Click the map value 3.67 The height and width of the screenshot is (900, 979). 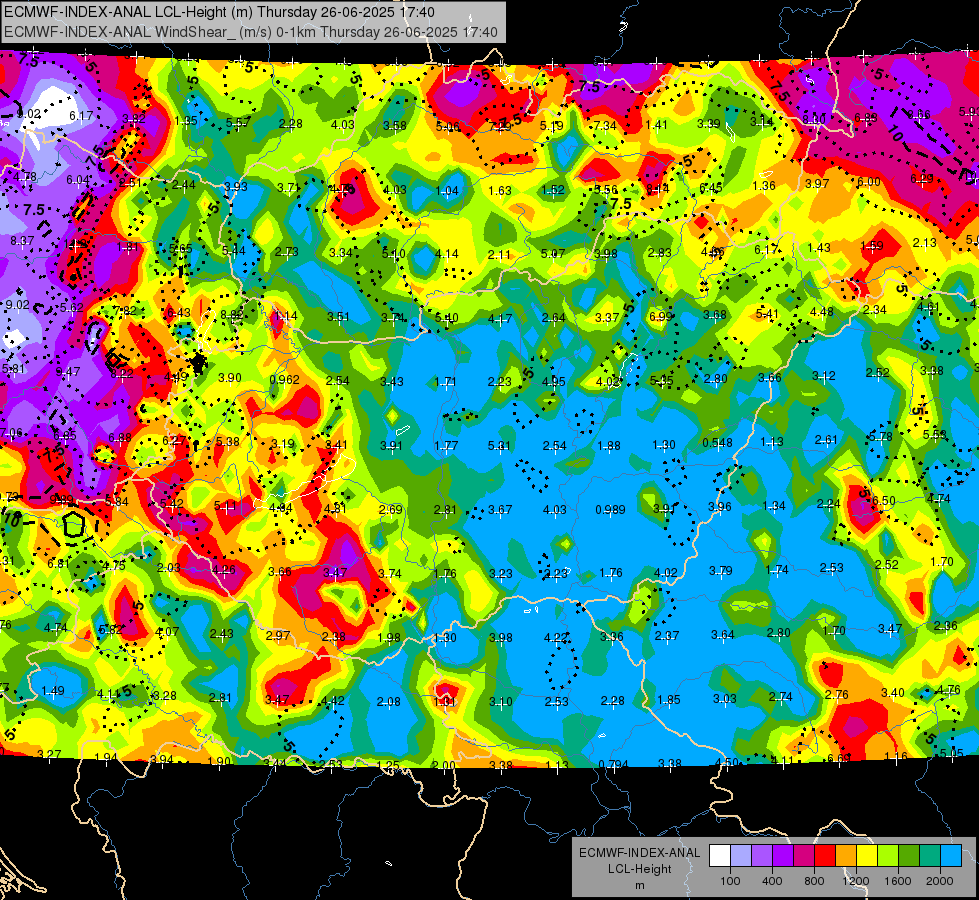click(x=500, y=510)
